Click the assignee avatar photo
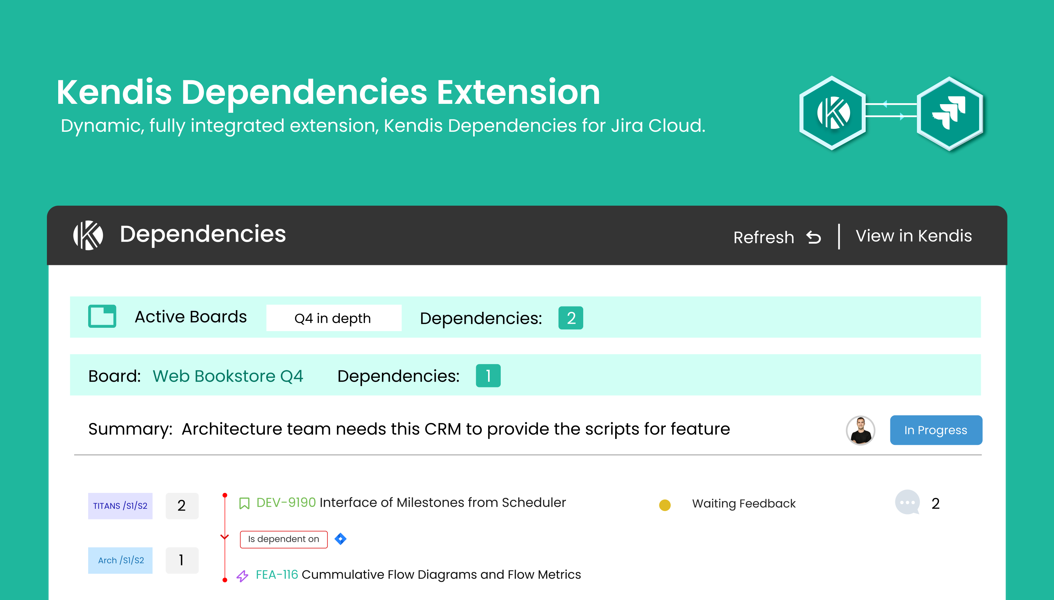 point(860,430)
